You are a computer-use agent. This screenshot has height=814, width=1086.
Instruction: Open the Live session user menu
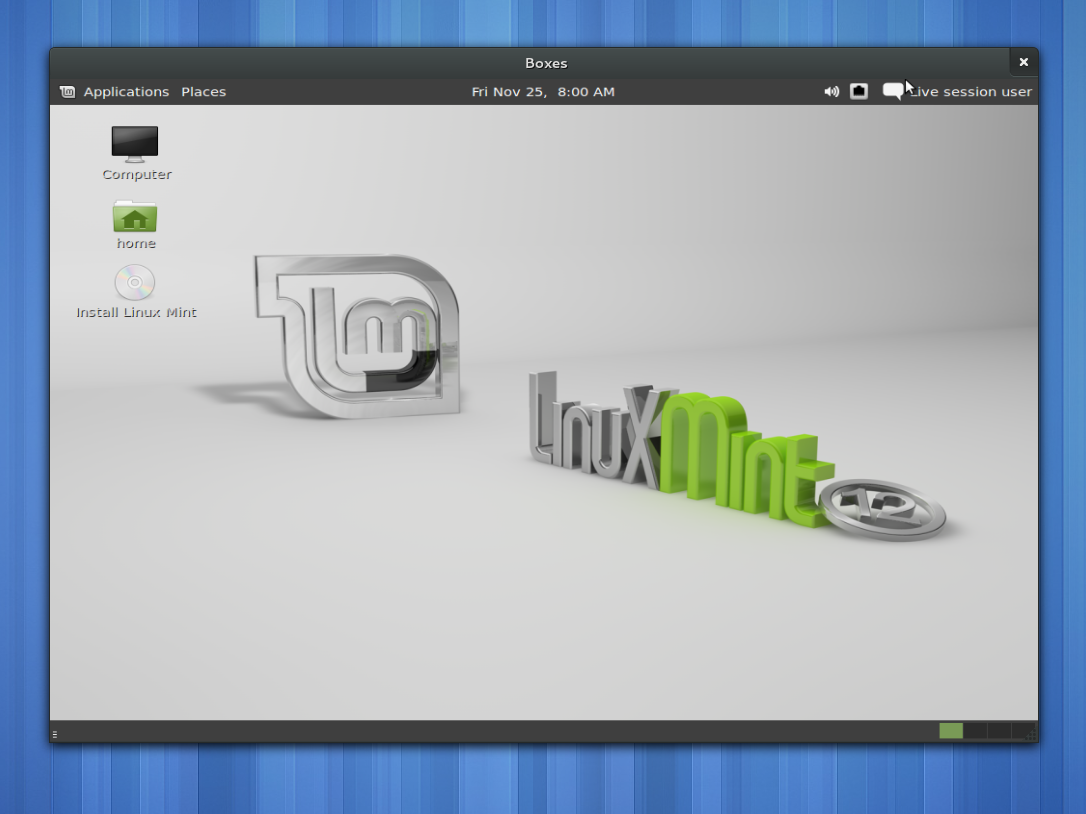coord(970,91)
